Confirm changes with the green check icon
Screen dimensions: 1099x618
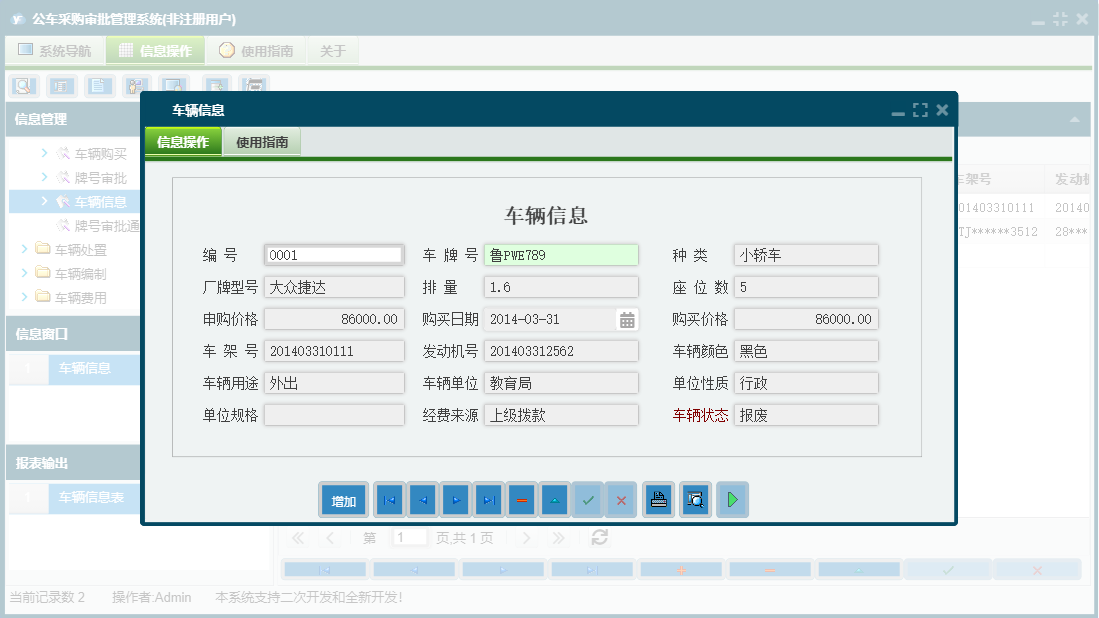(588, 499)
